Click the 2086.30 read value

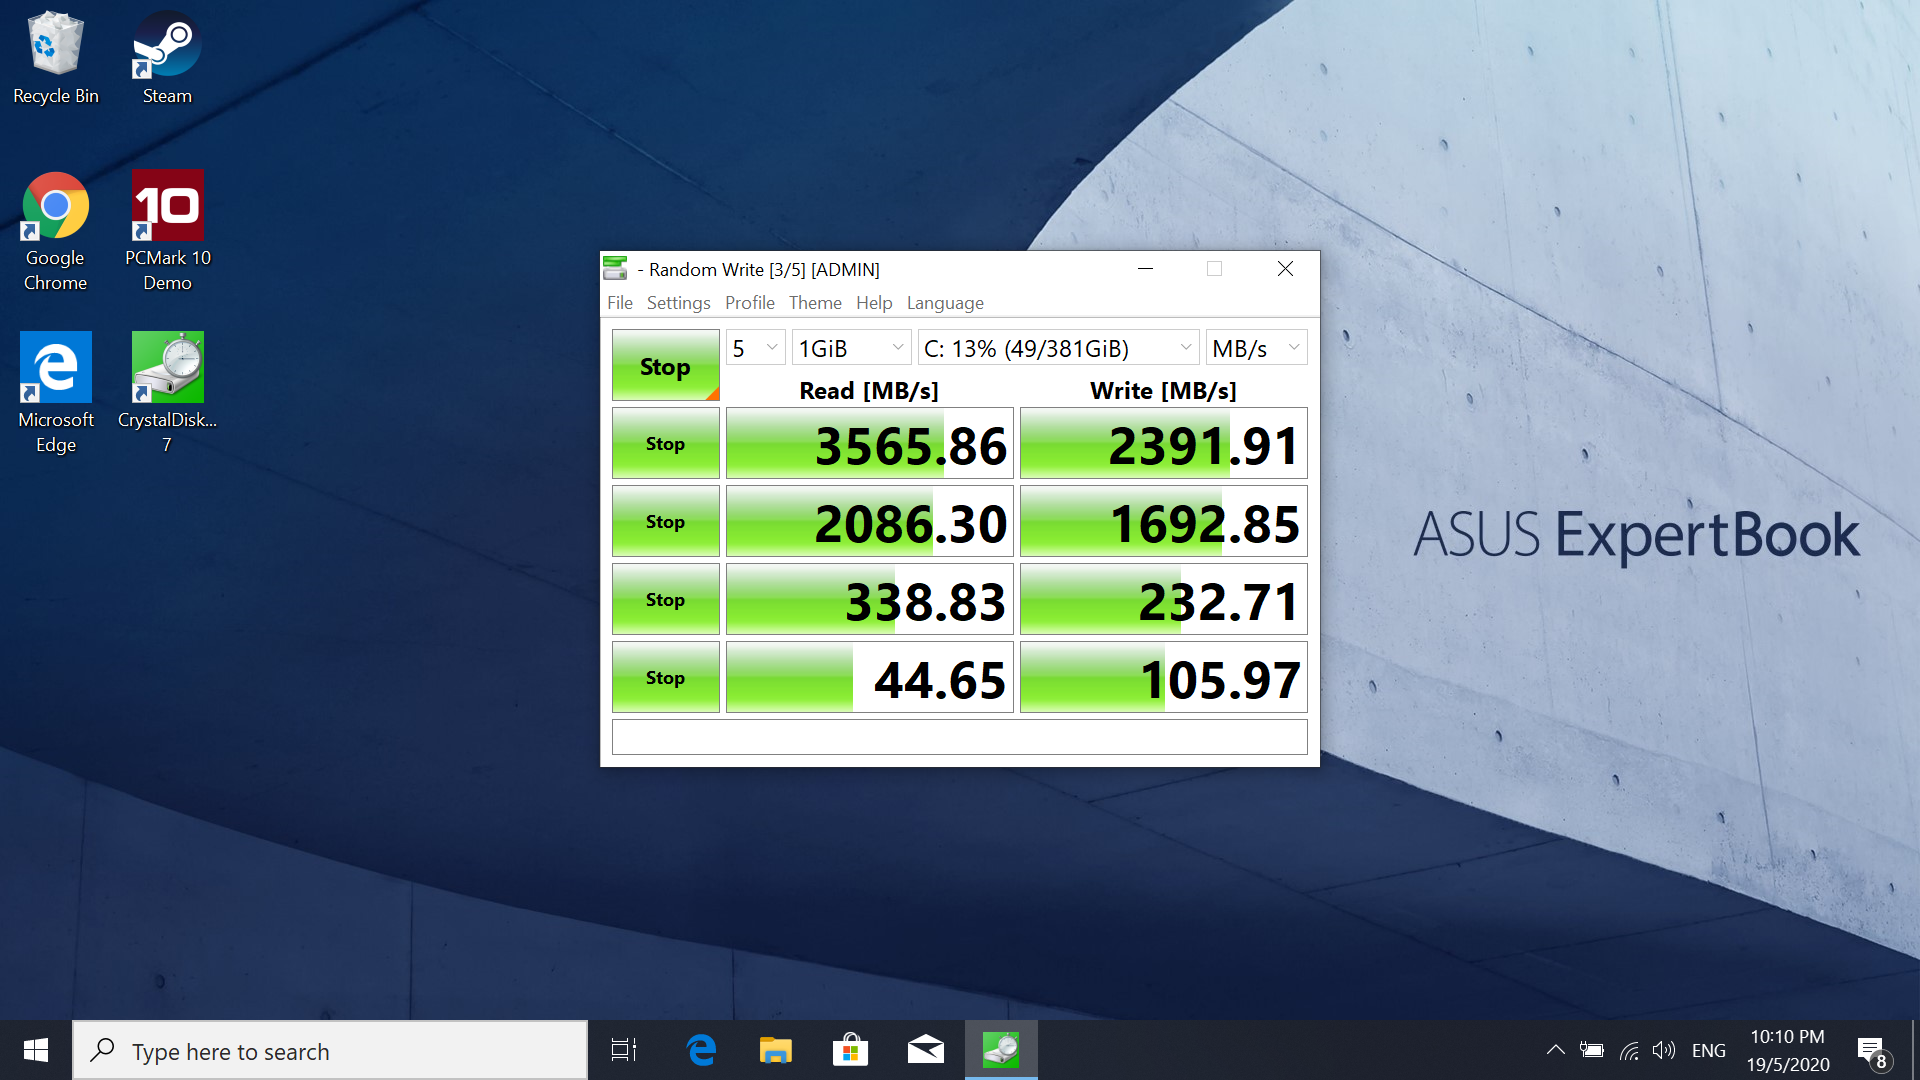(x=870, y=521)
